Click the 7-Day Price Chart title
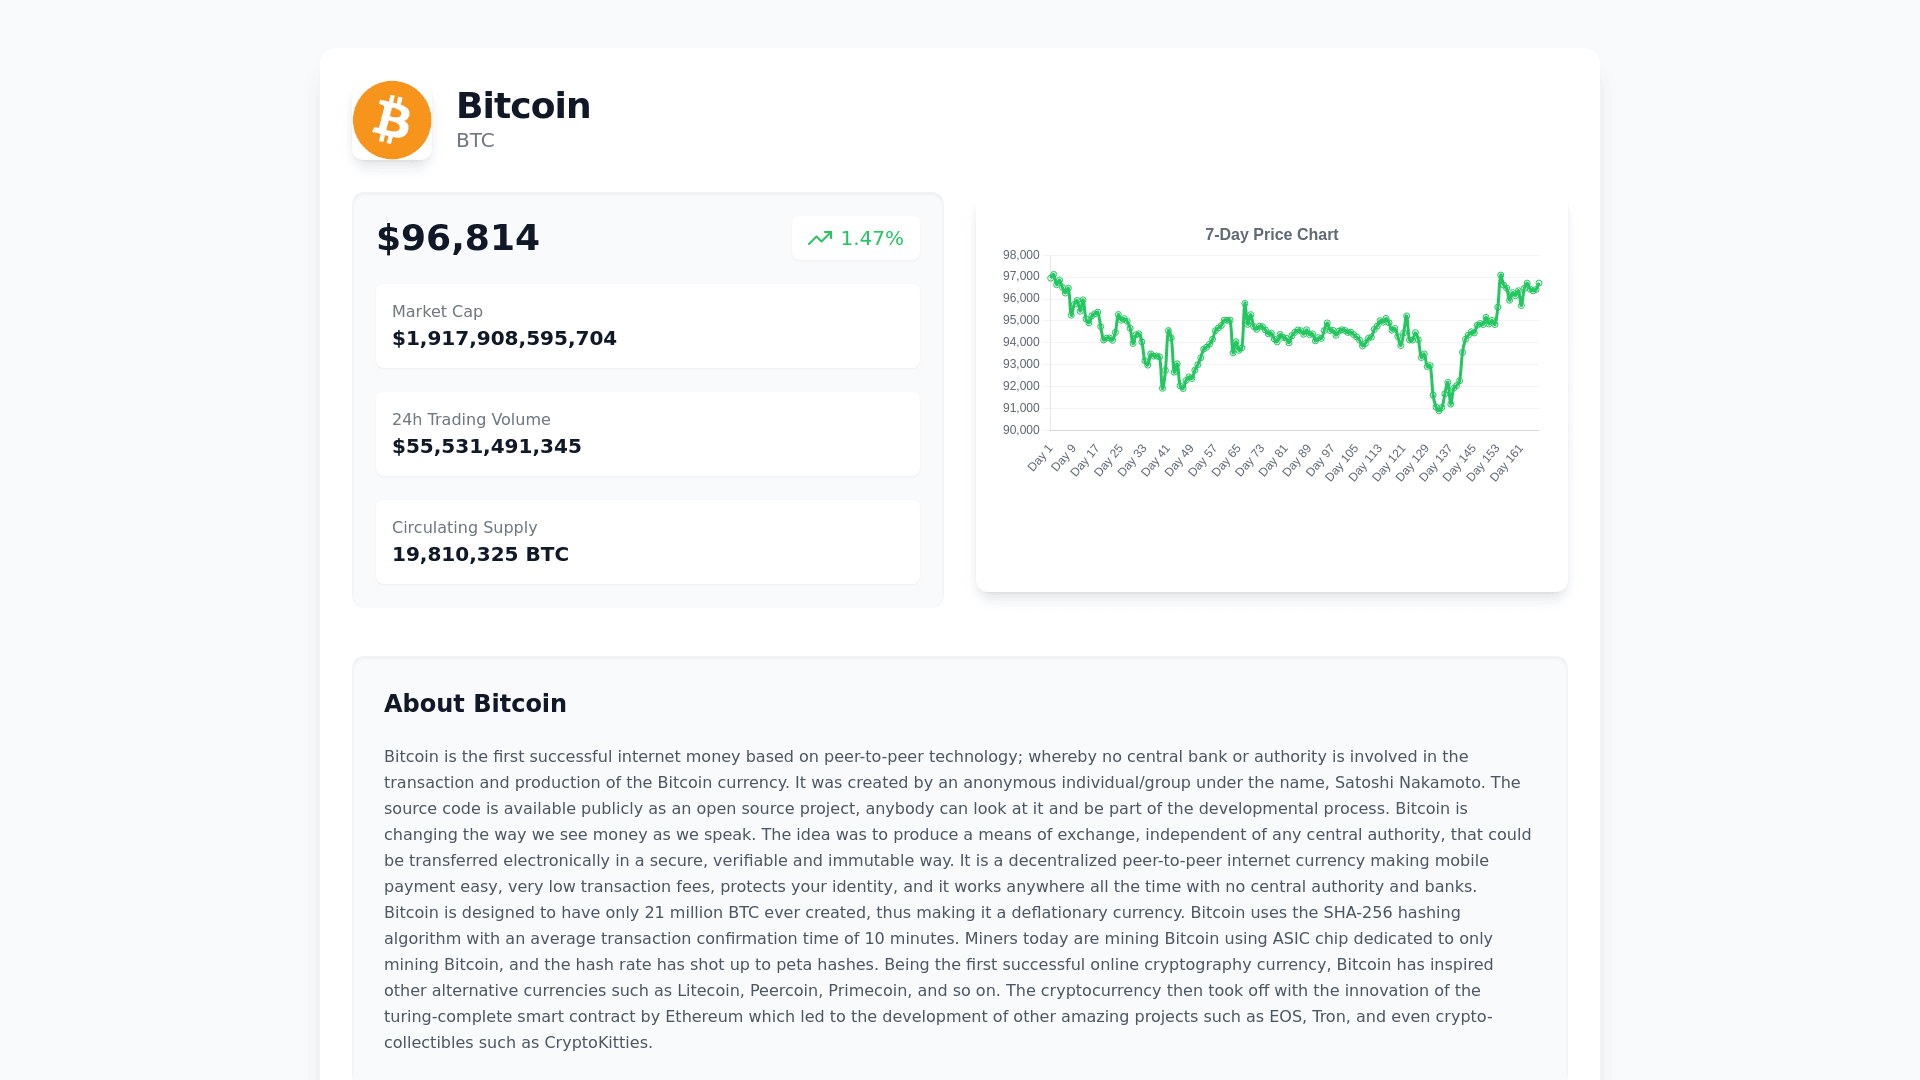This screenshot has width=1920, height=1080. pos(1271,235)
